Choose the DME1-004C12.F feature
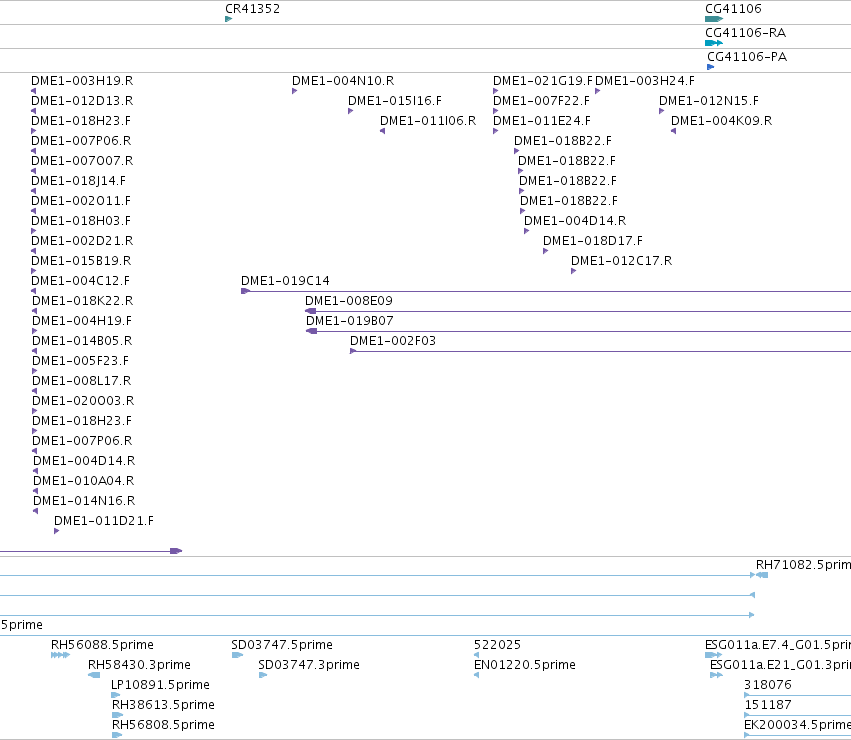 click(80, 281)
